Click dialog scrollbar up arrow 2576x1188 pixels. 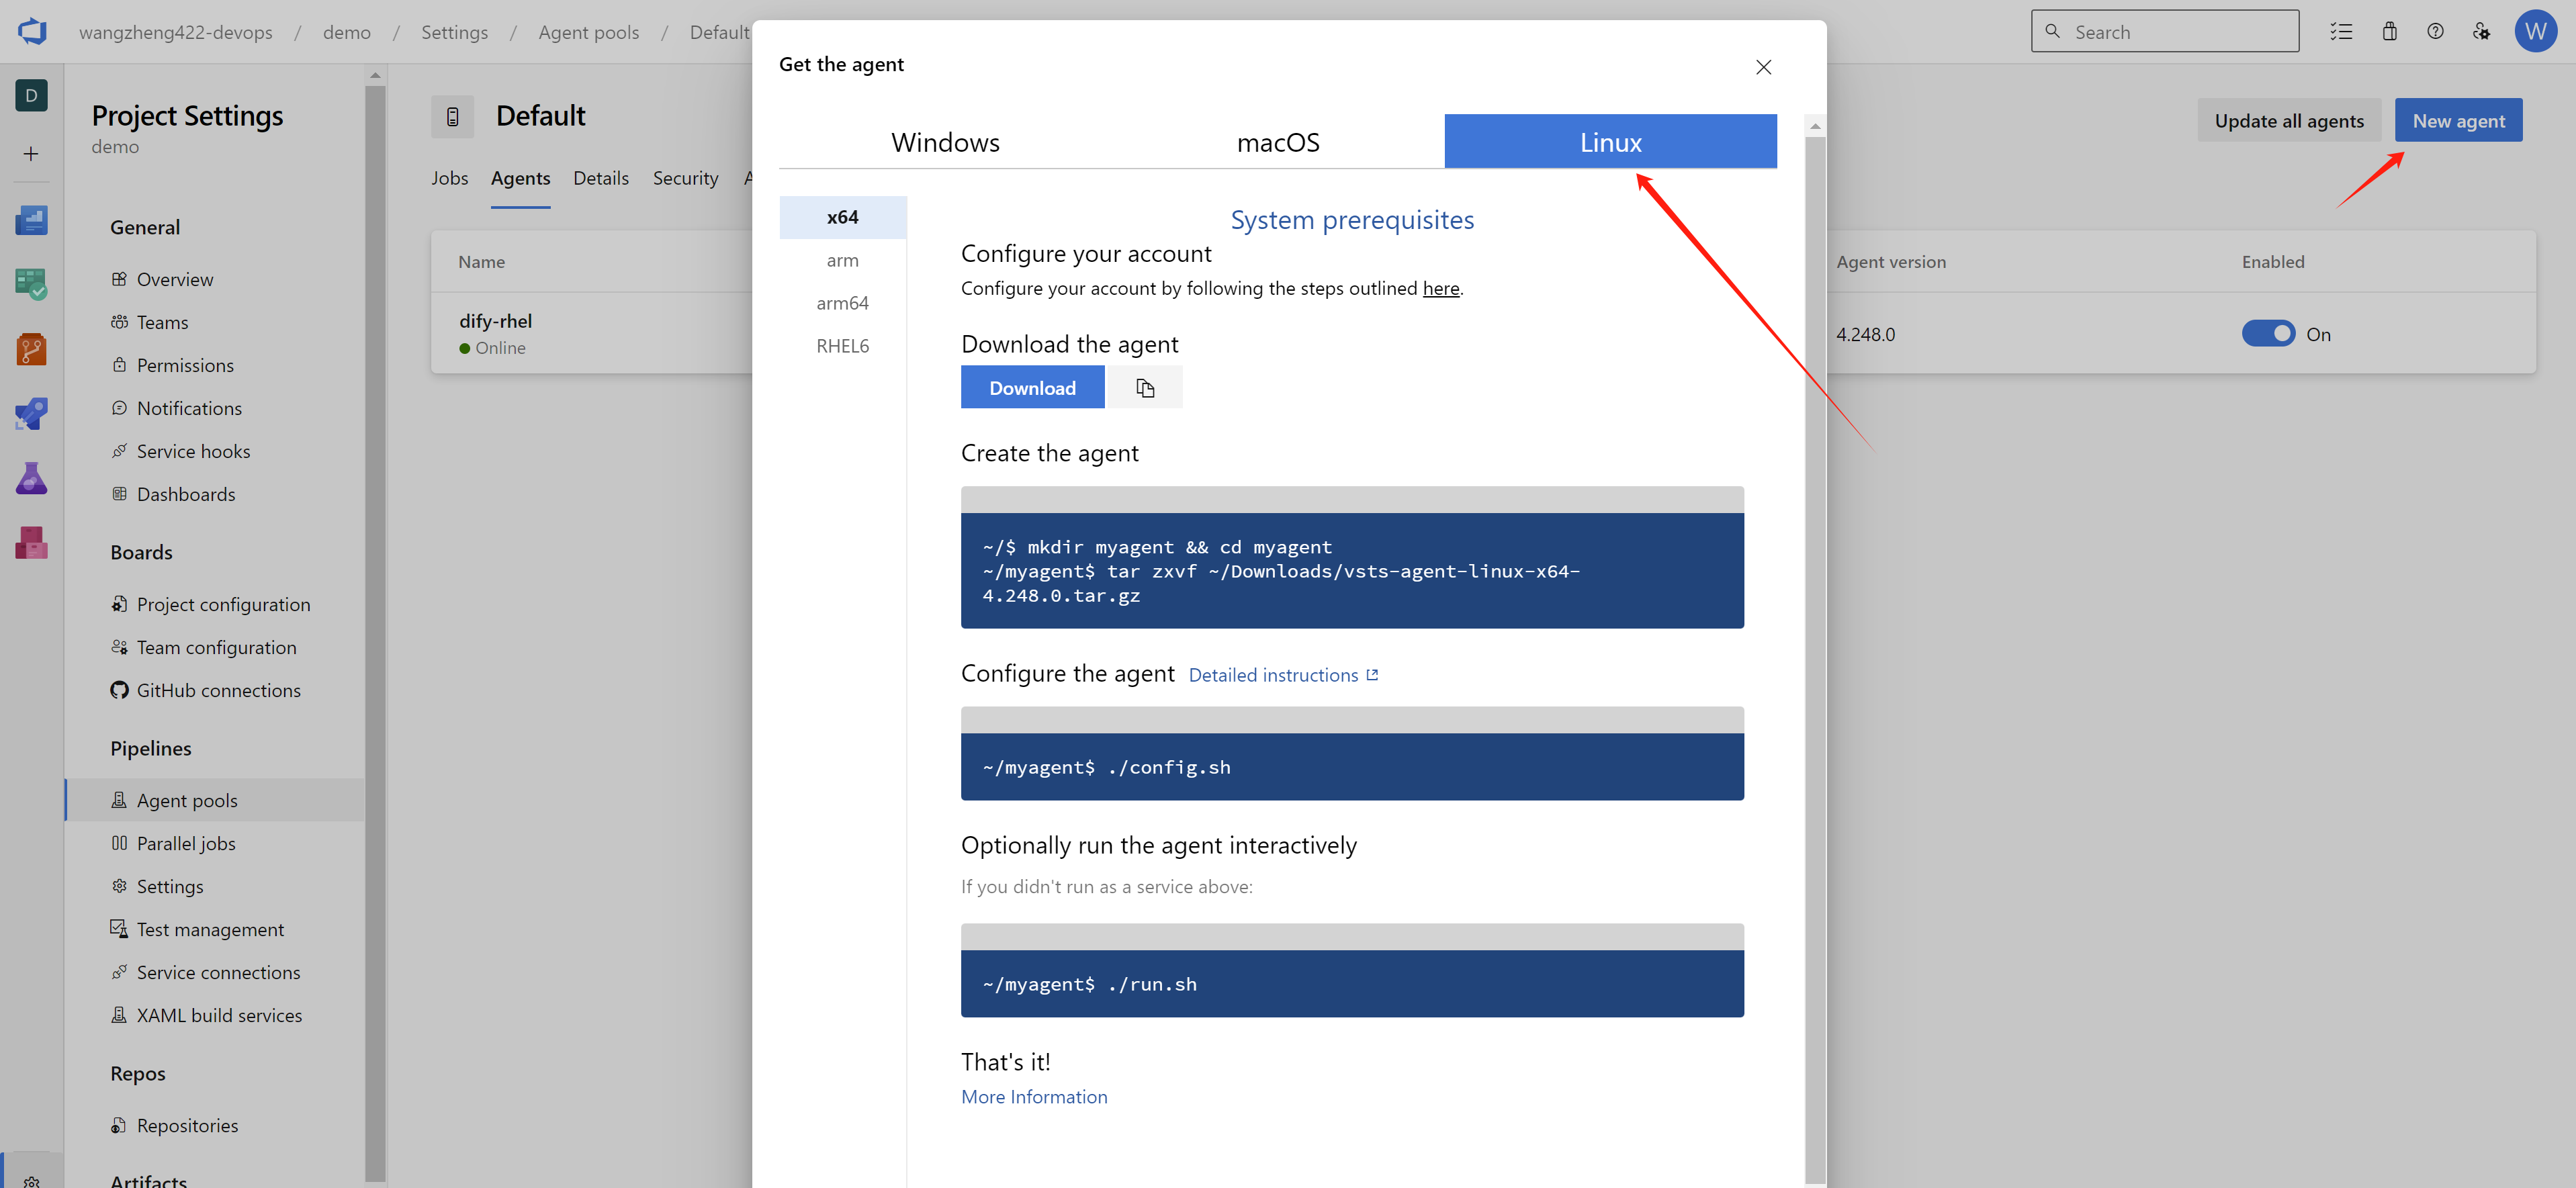tap(1815, 127)
